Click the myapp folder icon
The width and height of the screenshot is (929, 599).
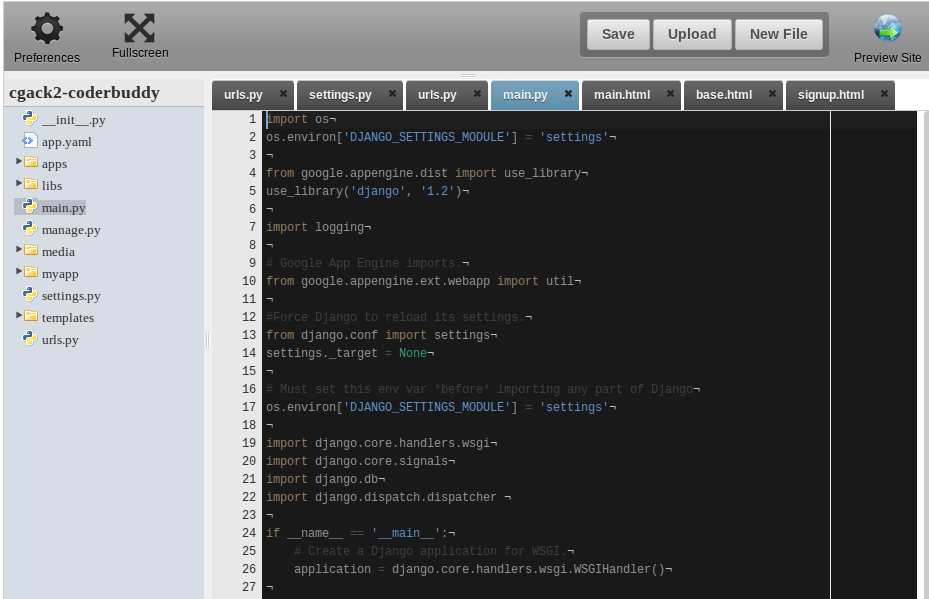pyautogui.click(x=31, y=272)
